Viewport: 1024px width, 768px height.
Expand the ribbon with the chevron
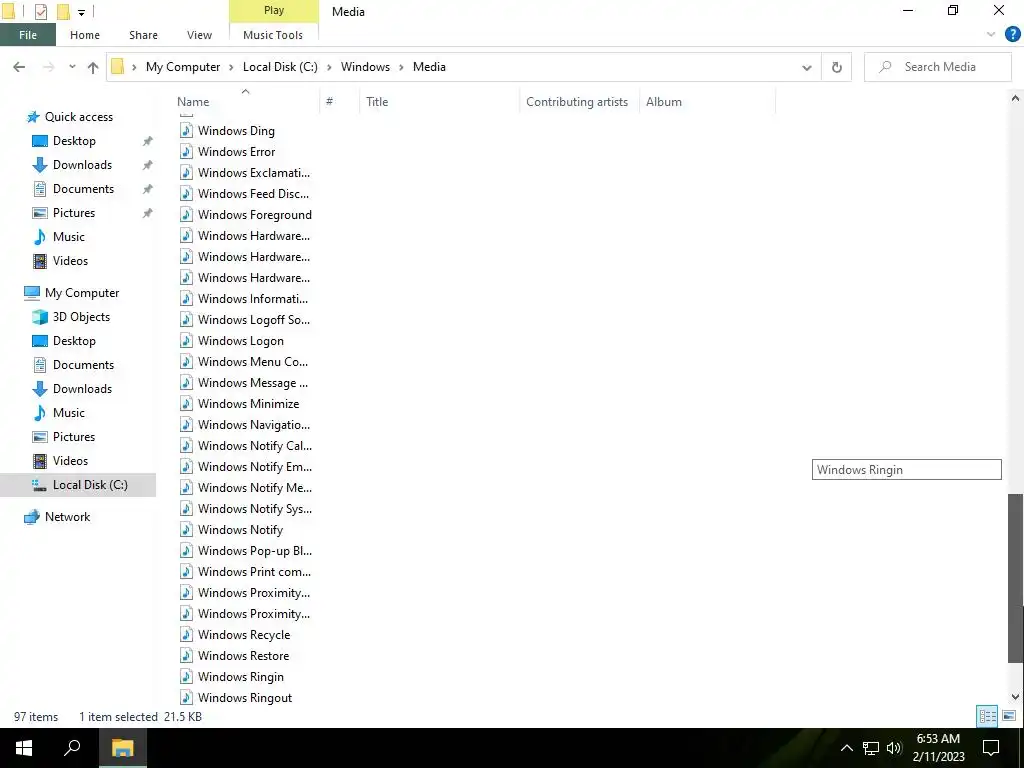click(991, 35)
